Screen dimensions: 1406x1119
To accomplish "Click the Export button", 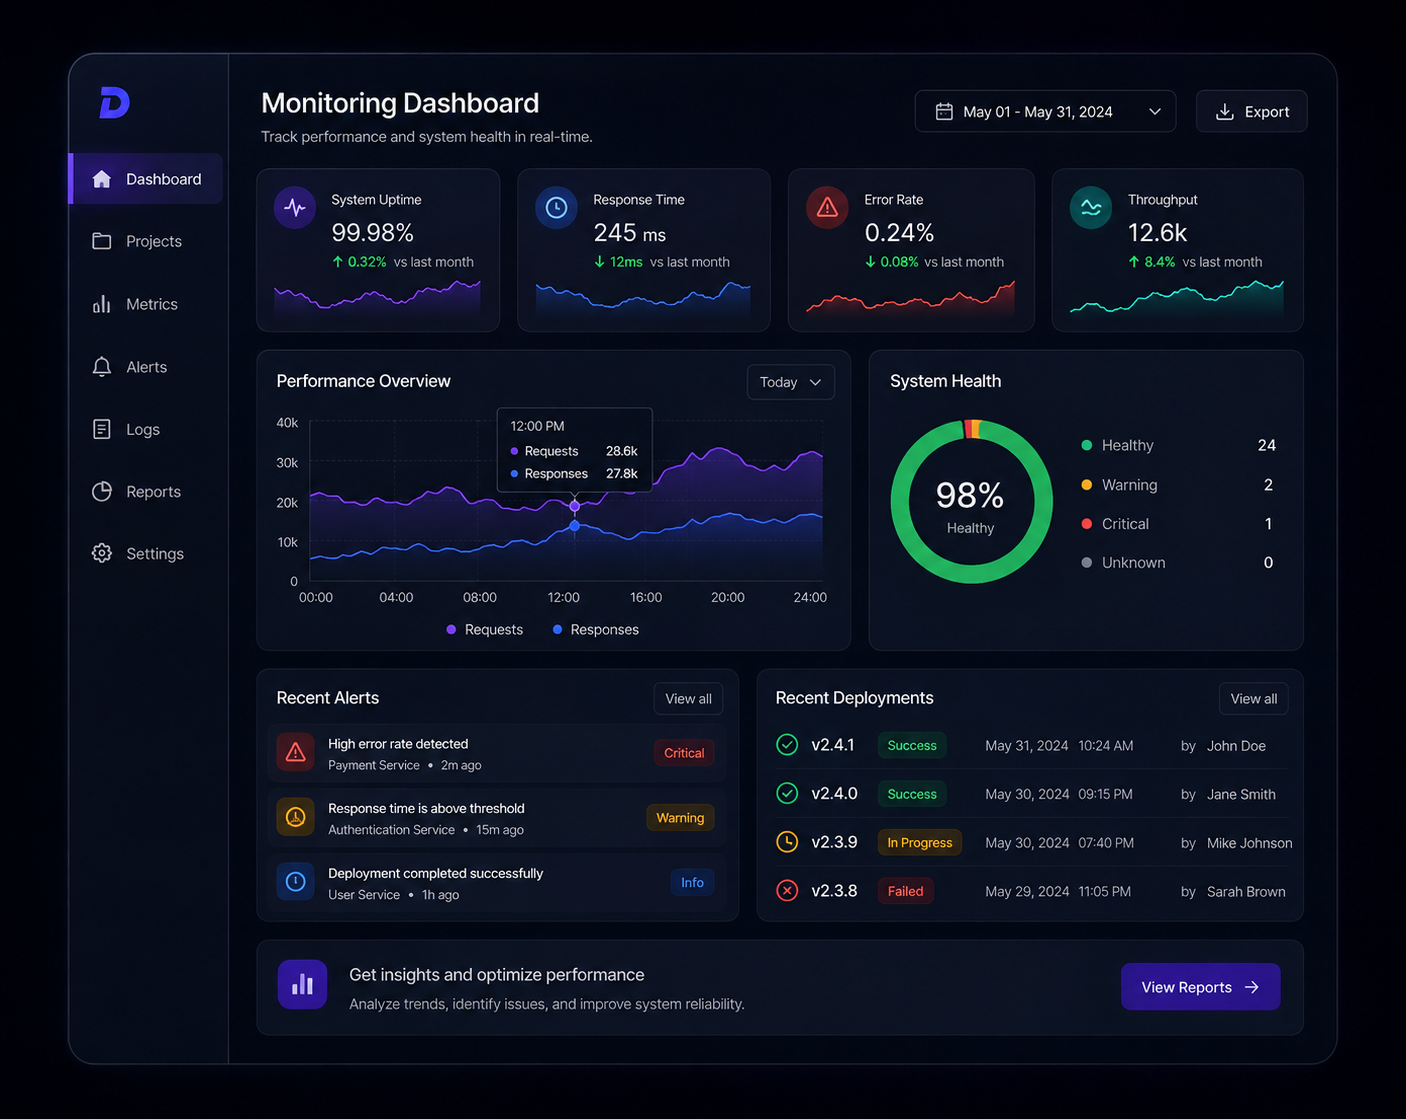I will [x=1251, y=111].
